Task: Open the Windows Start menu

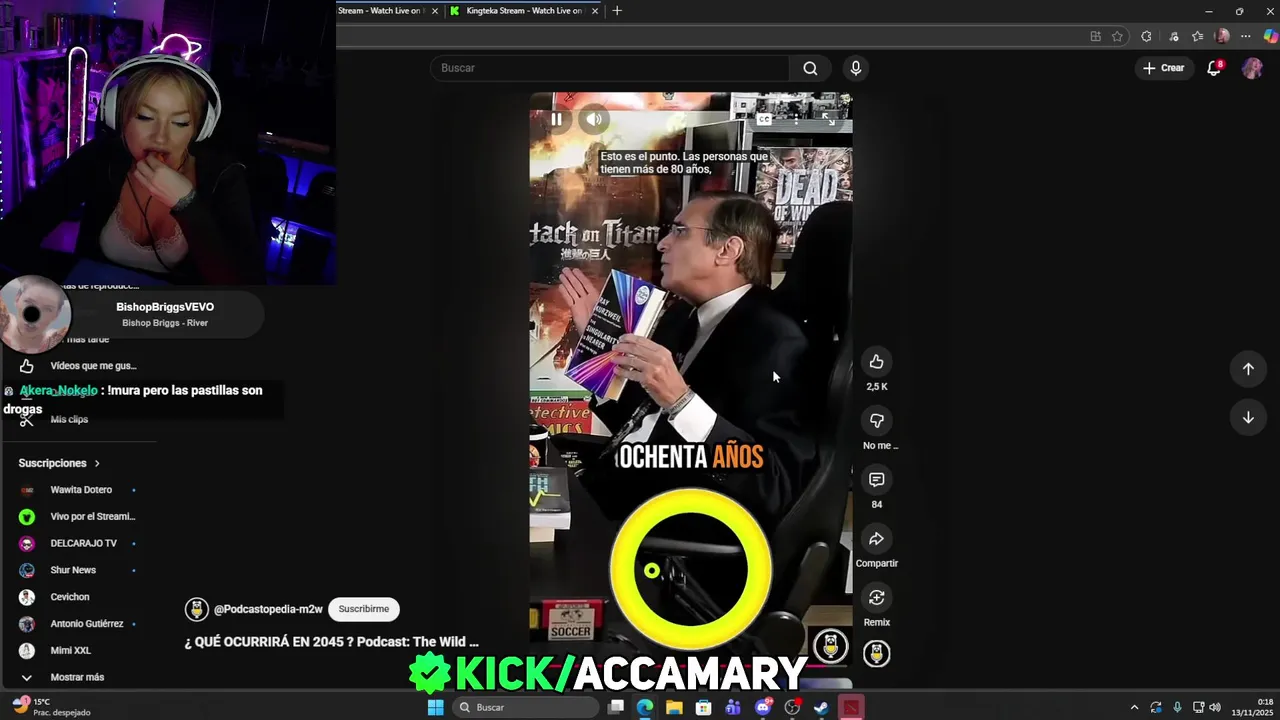Action: pyautogui.click(x=435, y=707)
